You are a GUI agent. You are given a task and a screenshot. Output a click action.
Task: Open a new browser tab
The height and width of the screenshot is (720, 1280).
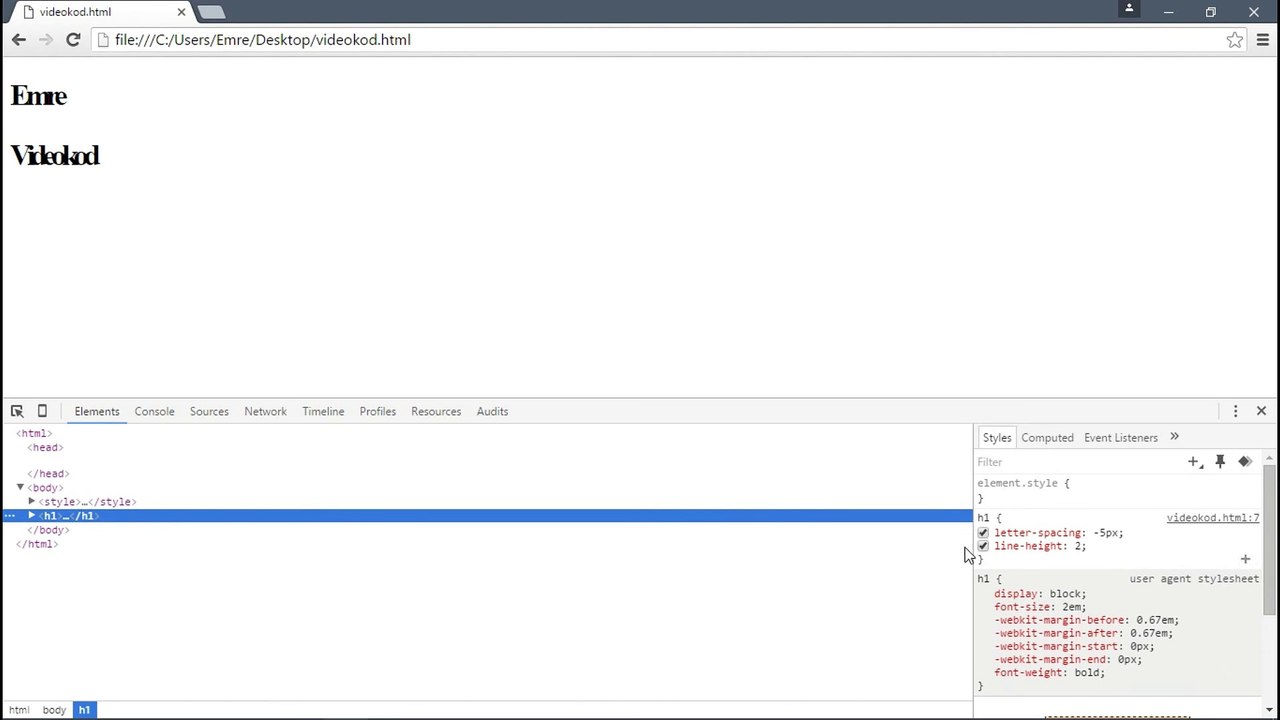(210, 12)
